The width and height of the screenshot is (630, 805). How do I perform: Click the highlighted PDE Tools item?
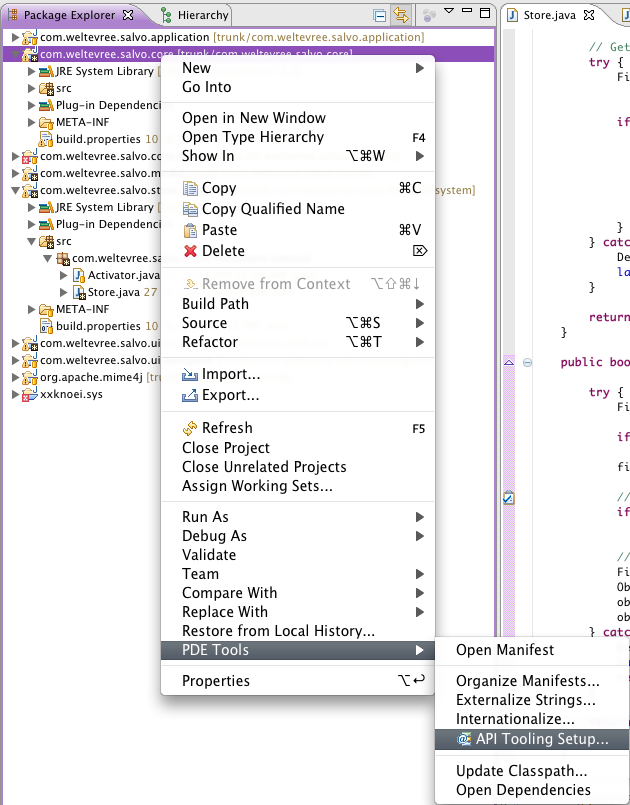point(298,650)
